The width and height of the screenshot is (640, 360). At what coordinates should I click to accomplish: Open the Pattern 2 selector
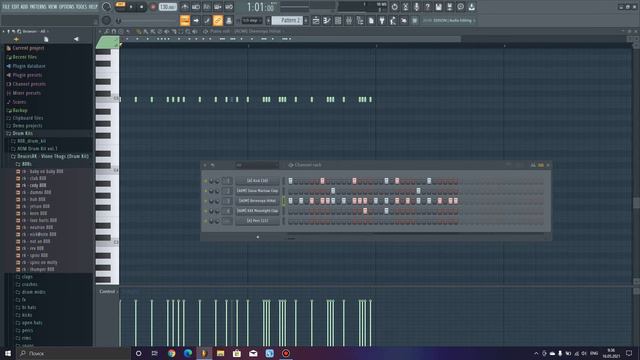288,20
